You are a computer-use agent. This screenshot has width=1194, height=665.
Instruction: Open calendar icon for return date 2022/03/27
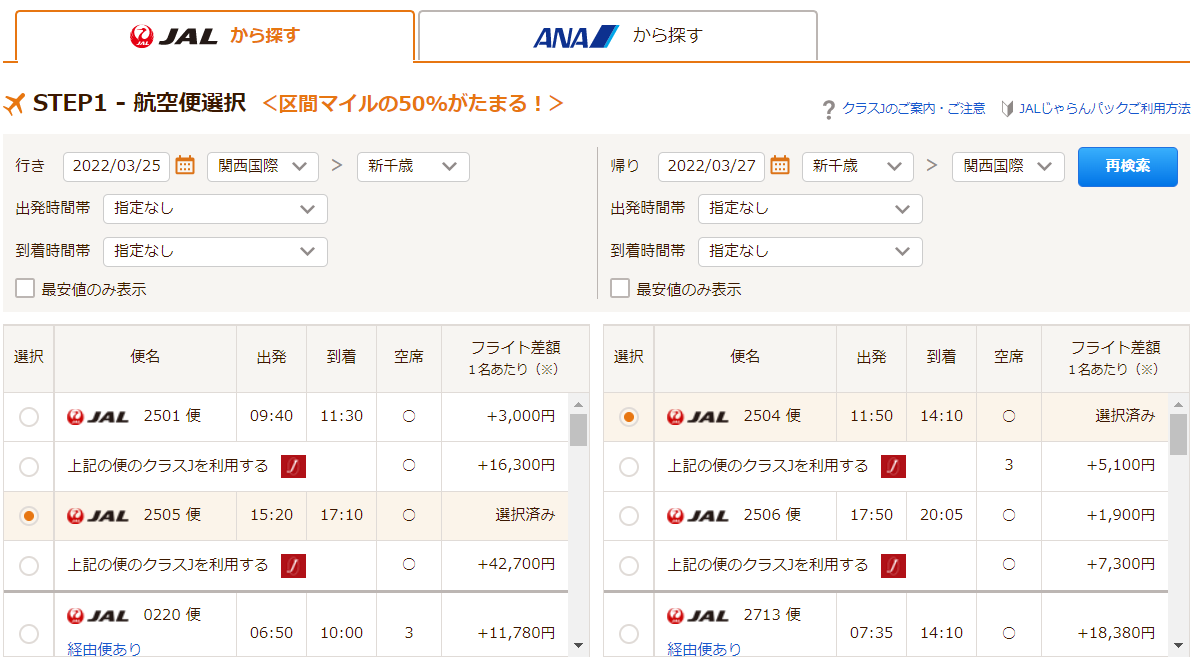coord(780,165)
